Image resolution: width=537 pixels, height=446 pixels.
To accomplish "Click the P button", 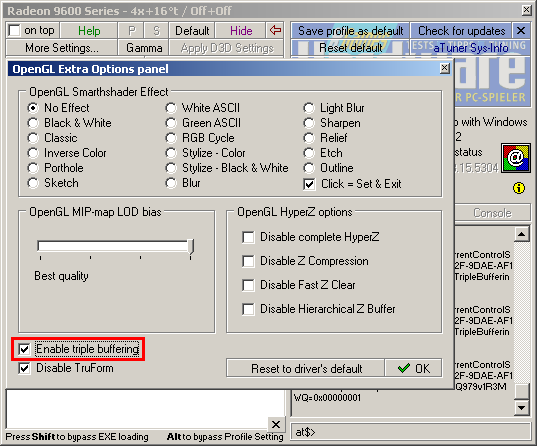I will pos(132,30).
